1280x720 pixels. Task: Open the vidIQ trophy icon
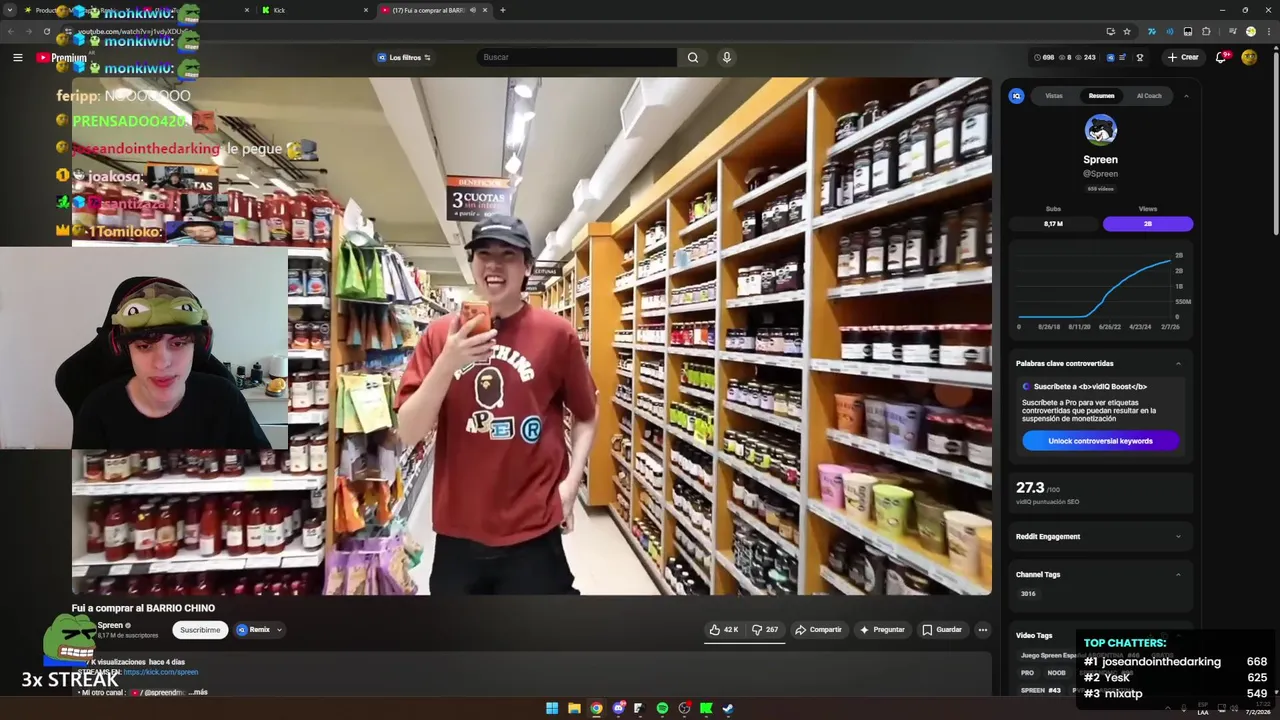(x=1139, y=57)
